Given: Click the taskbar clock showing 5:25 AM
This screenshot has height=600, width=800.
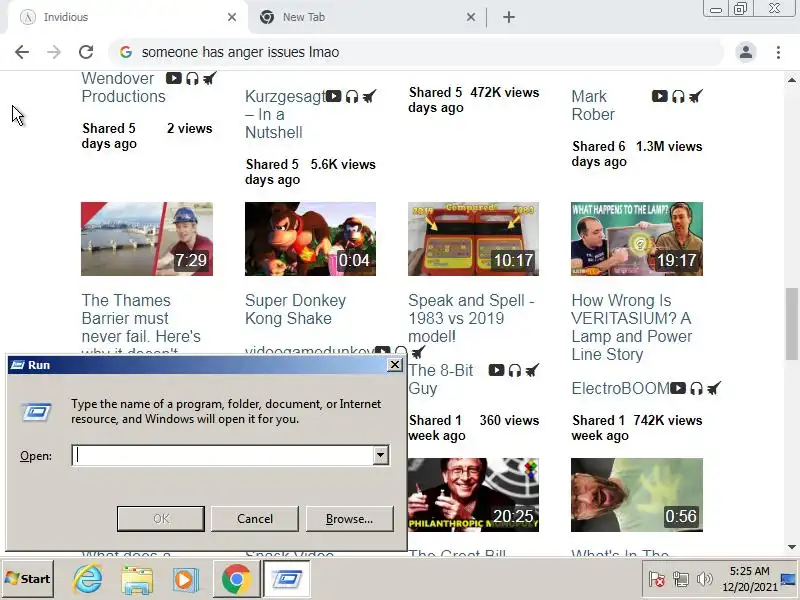Looking at the screenshot, I should point(749,579).
